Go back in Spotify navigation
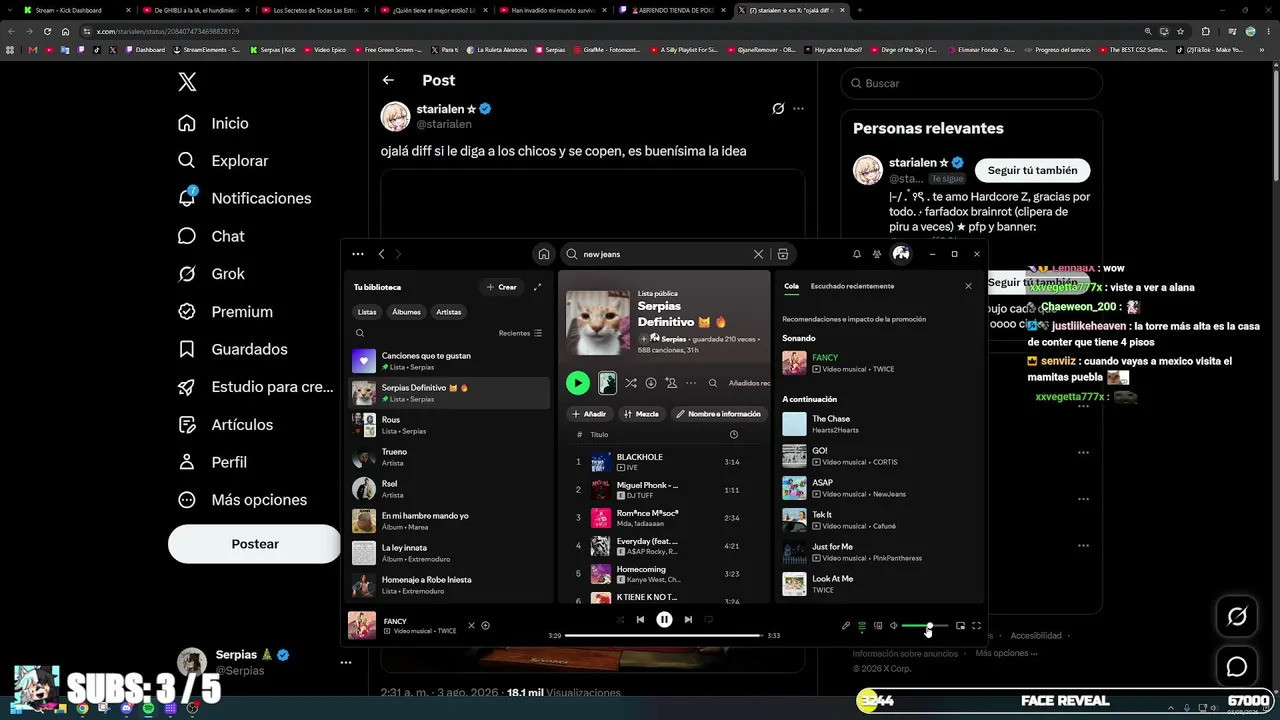This screenshot has height=720, width=1280. [x=381, y=254]
